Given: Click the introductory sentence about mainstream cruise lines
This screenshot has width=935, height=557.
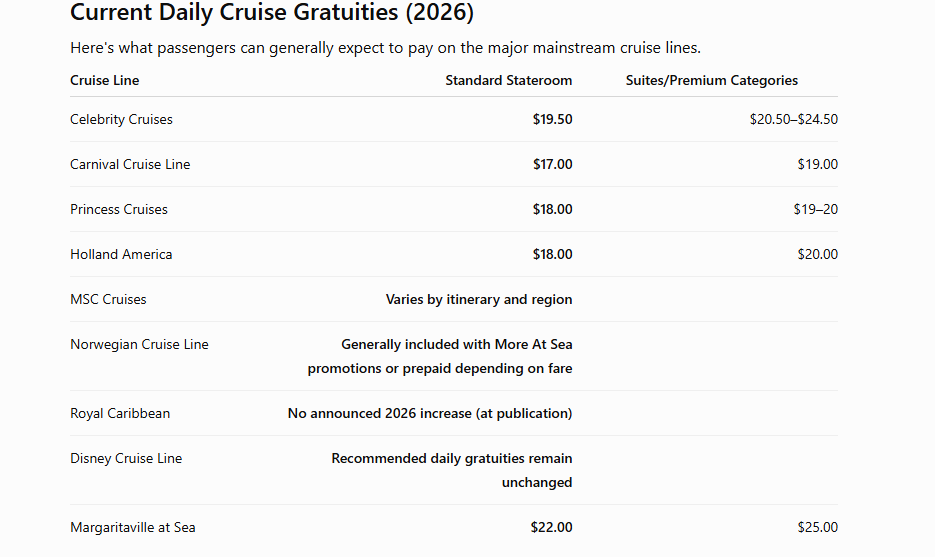Looking at the screenshot, I should pos(385,48).
